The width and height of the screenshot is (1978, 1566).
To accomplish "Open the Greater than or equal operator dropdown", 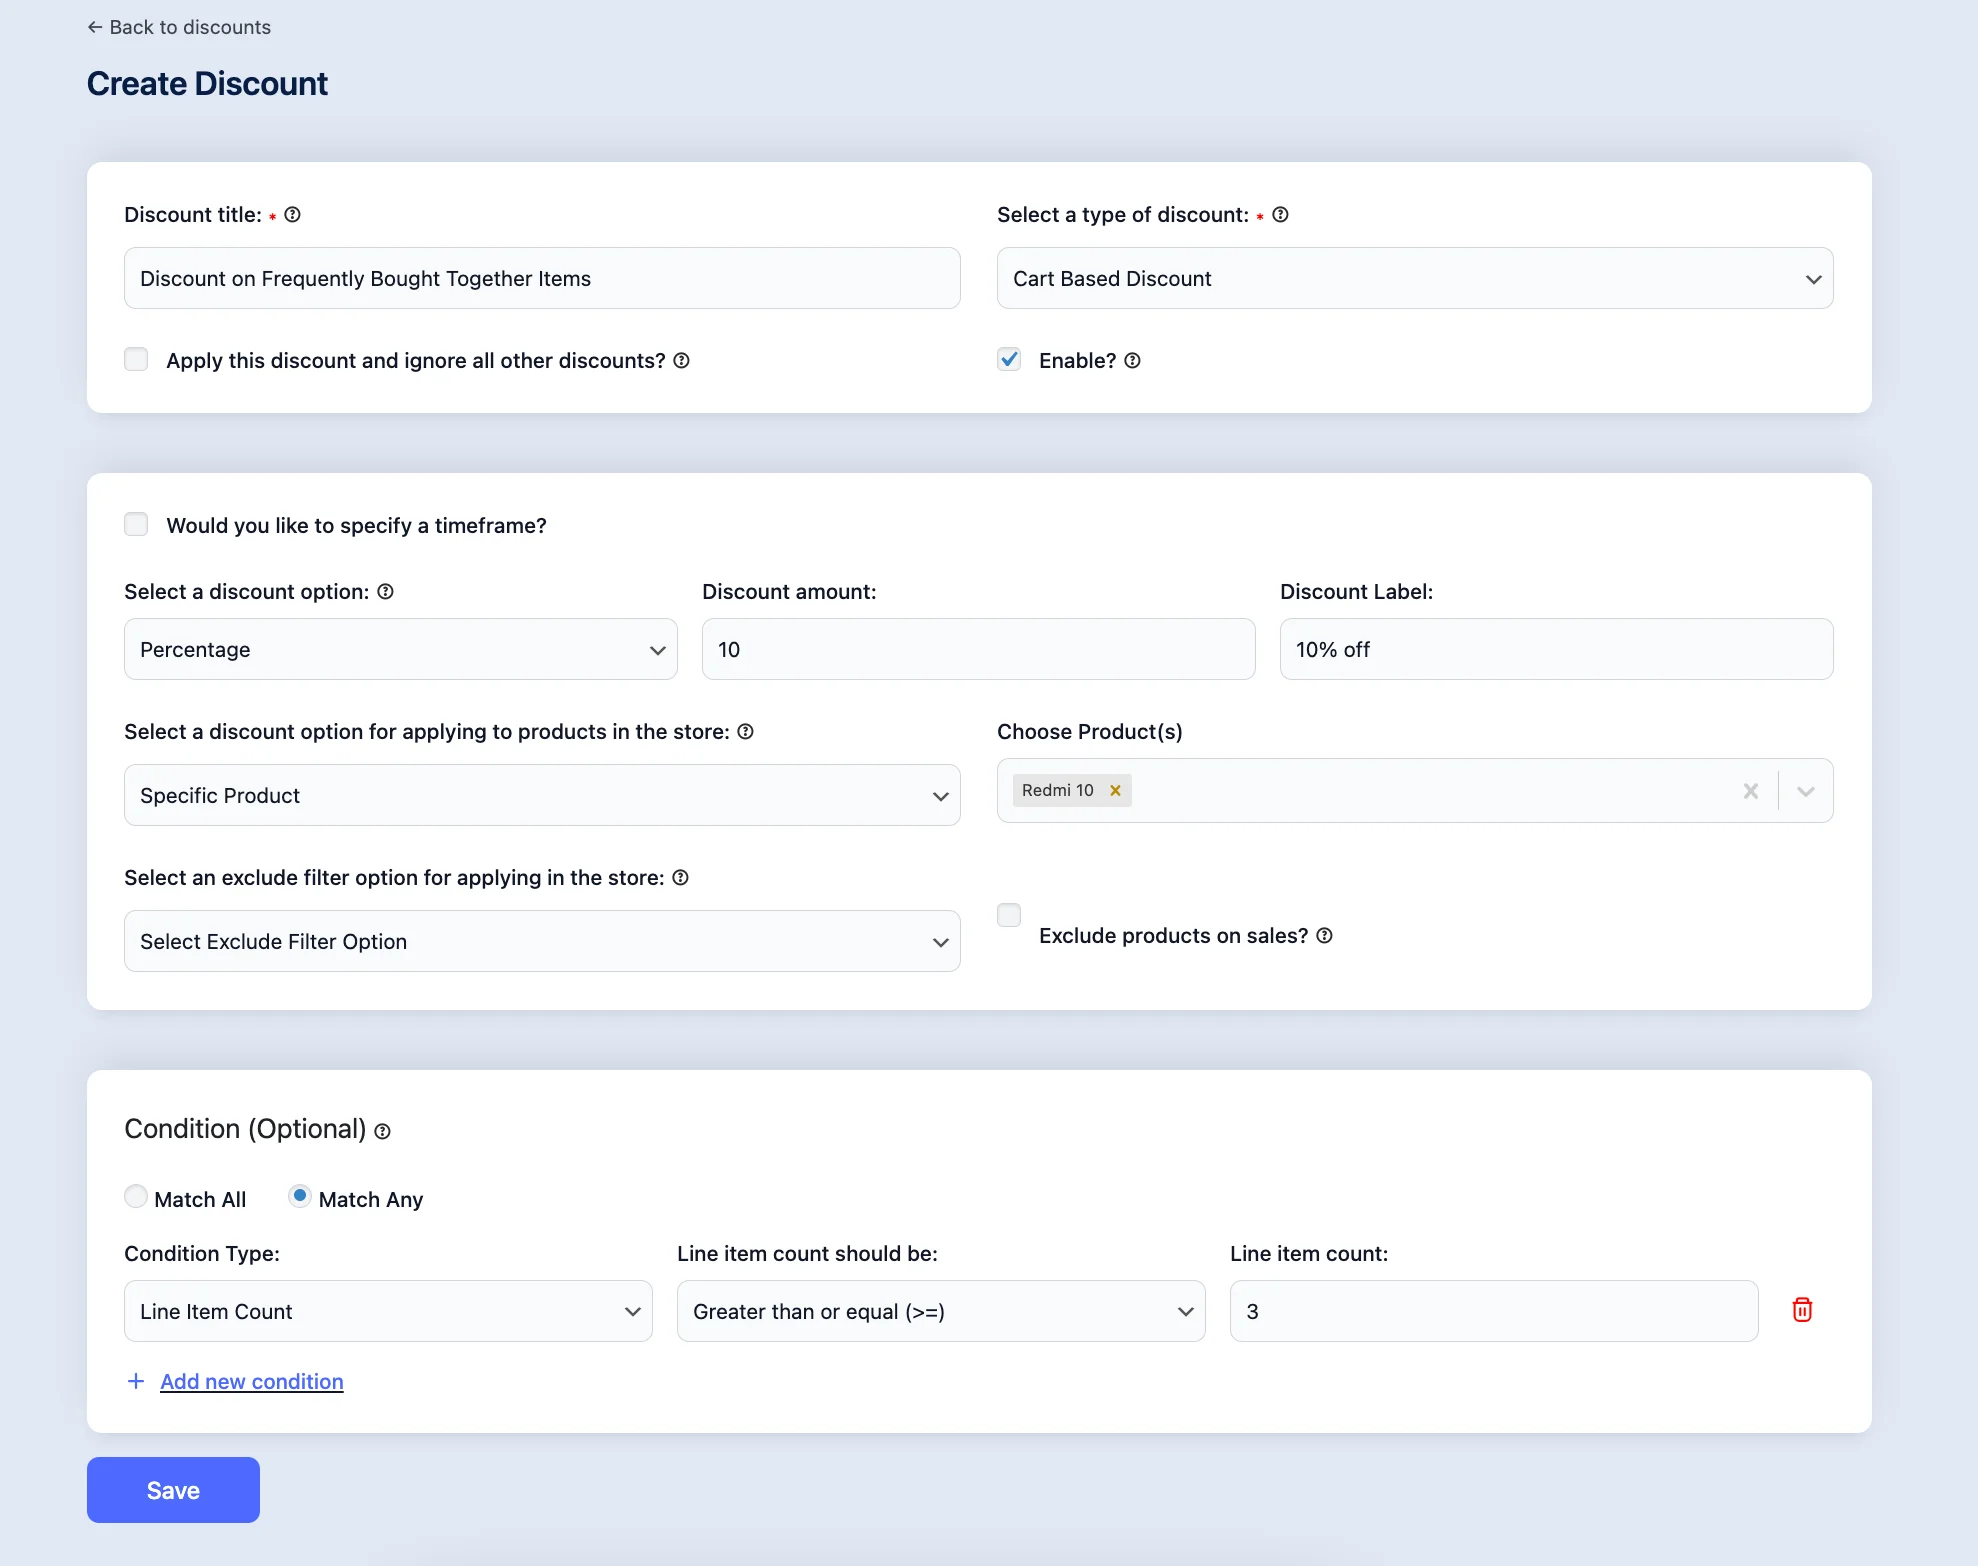I will [x=940, y=1312].
